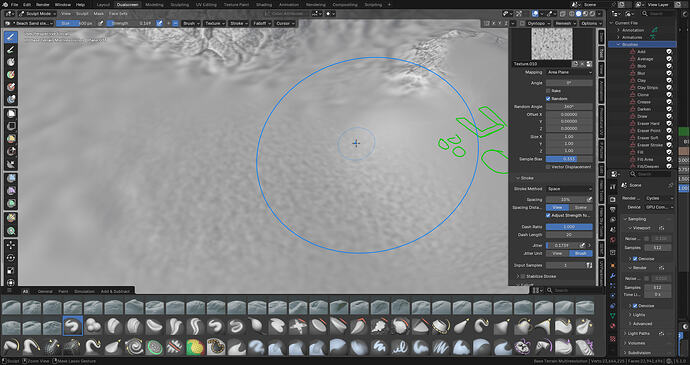Set Jitter Unit to View
This screenshot has height=365, width=690.
pos(558,254)
